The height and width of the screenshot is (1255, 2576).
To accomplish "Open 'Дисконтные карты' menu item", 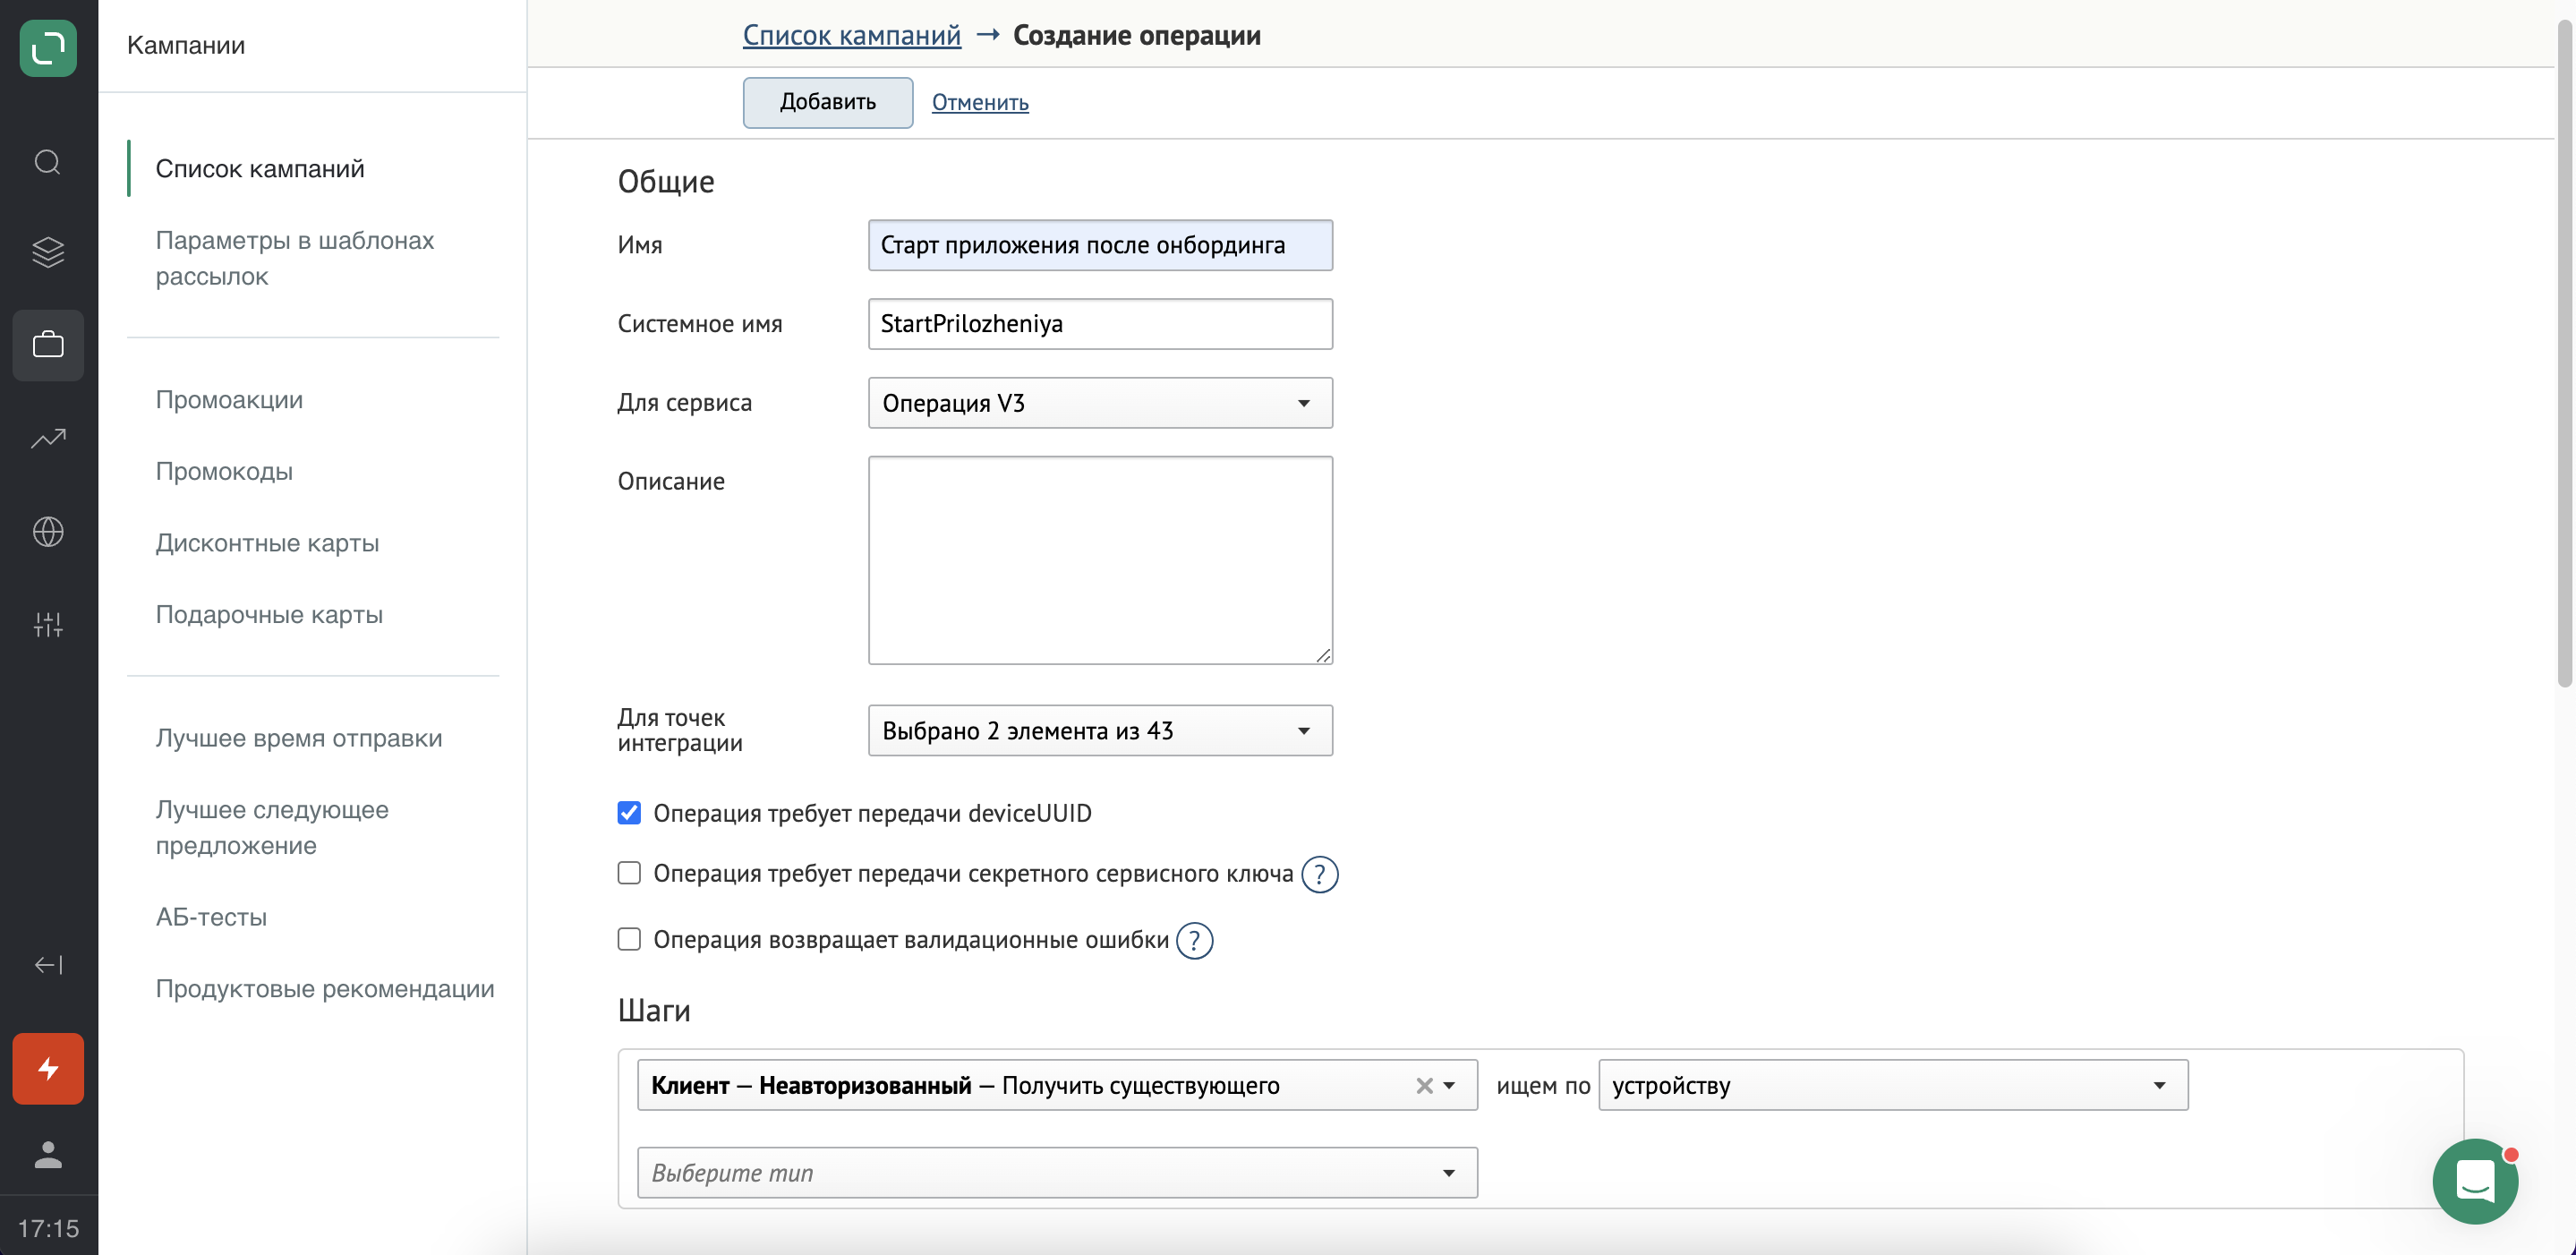I will [267, 543].
